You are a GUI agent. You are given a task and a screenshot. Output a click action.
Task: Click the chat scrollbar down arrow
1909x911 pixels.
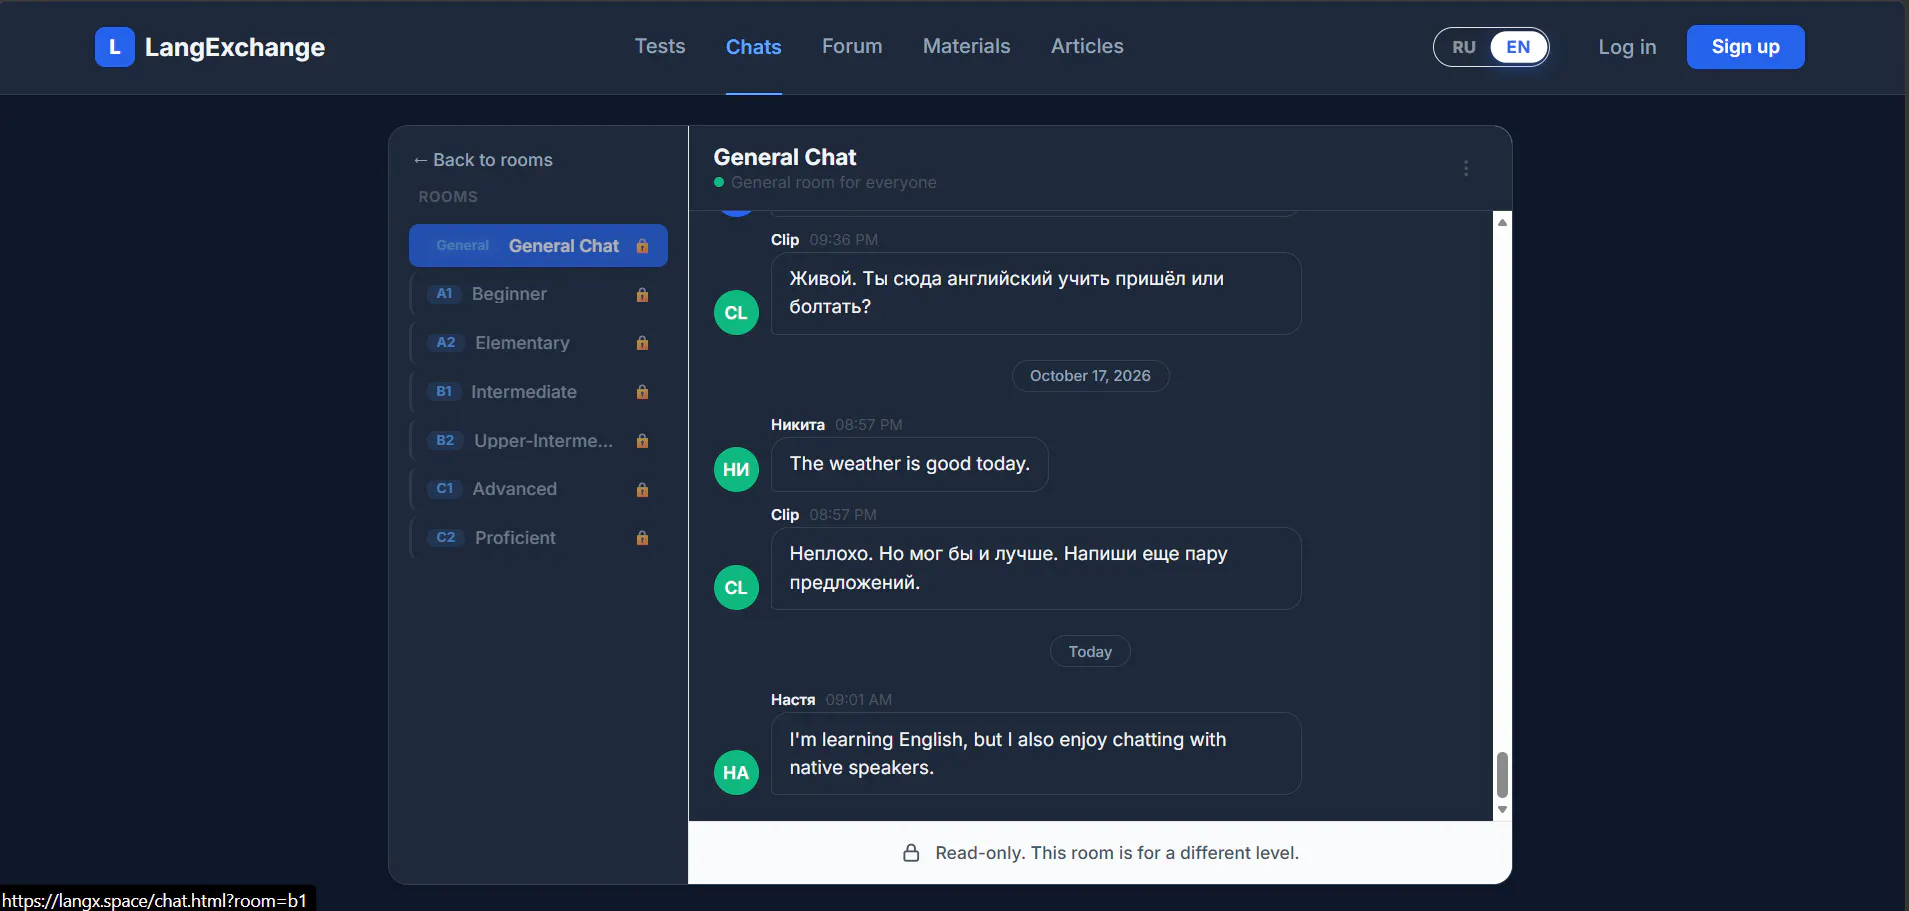pos(1502,810)
